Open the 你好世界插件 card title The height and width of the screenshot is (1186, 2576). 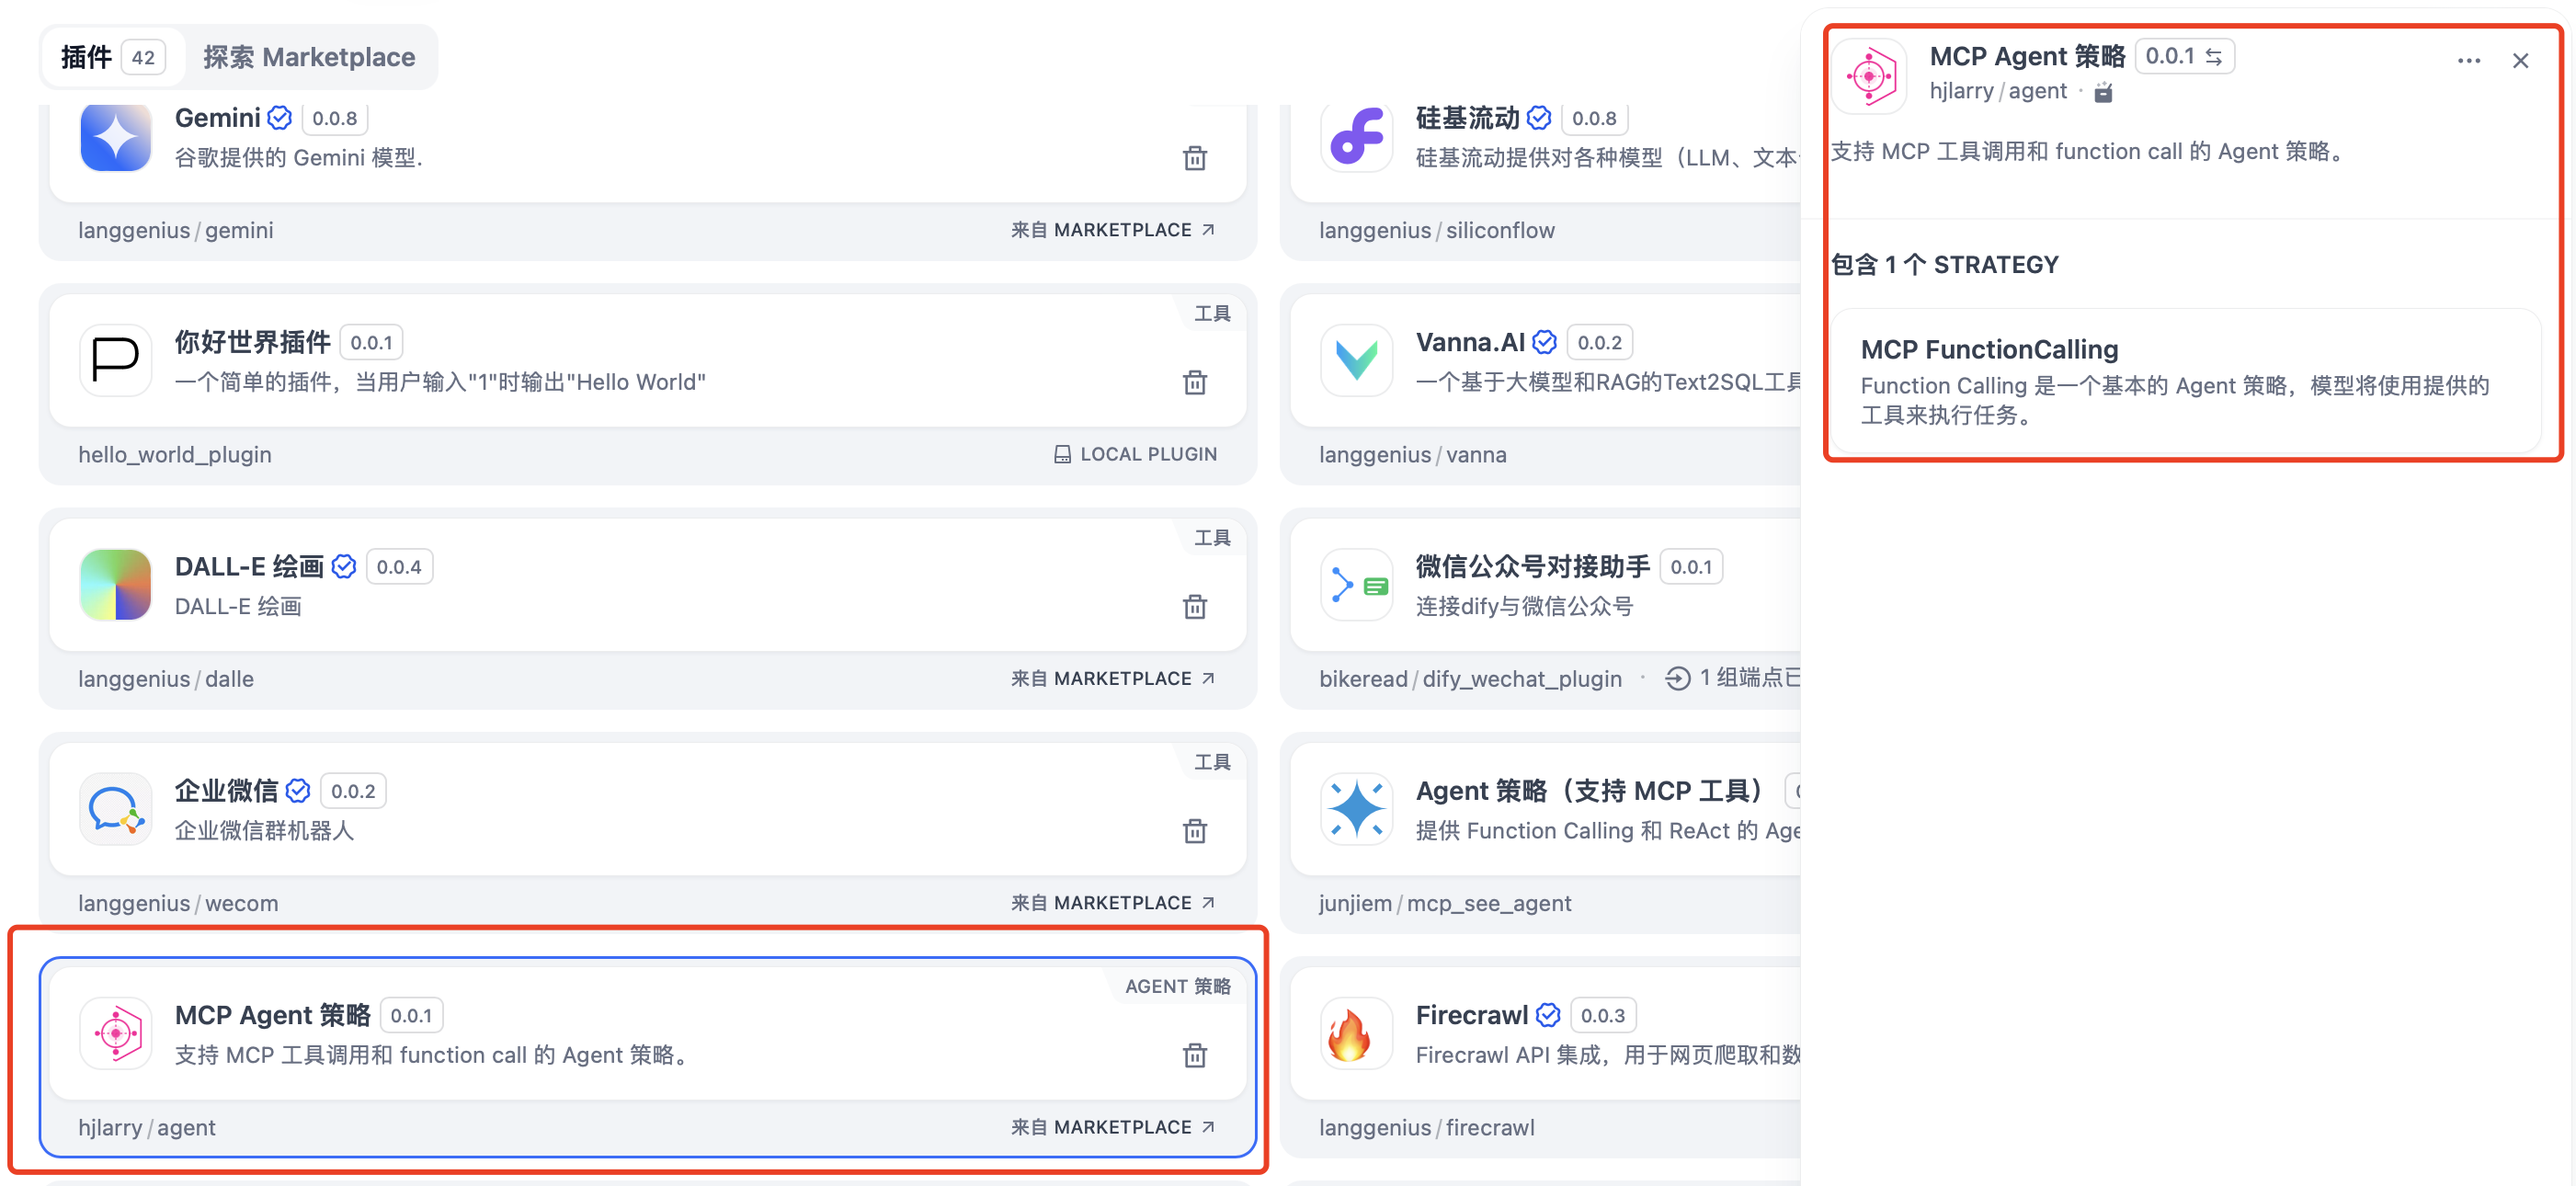click(252, 342)
